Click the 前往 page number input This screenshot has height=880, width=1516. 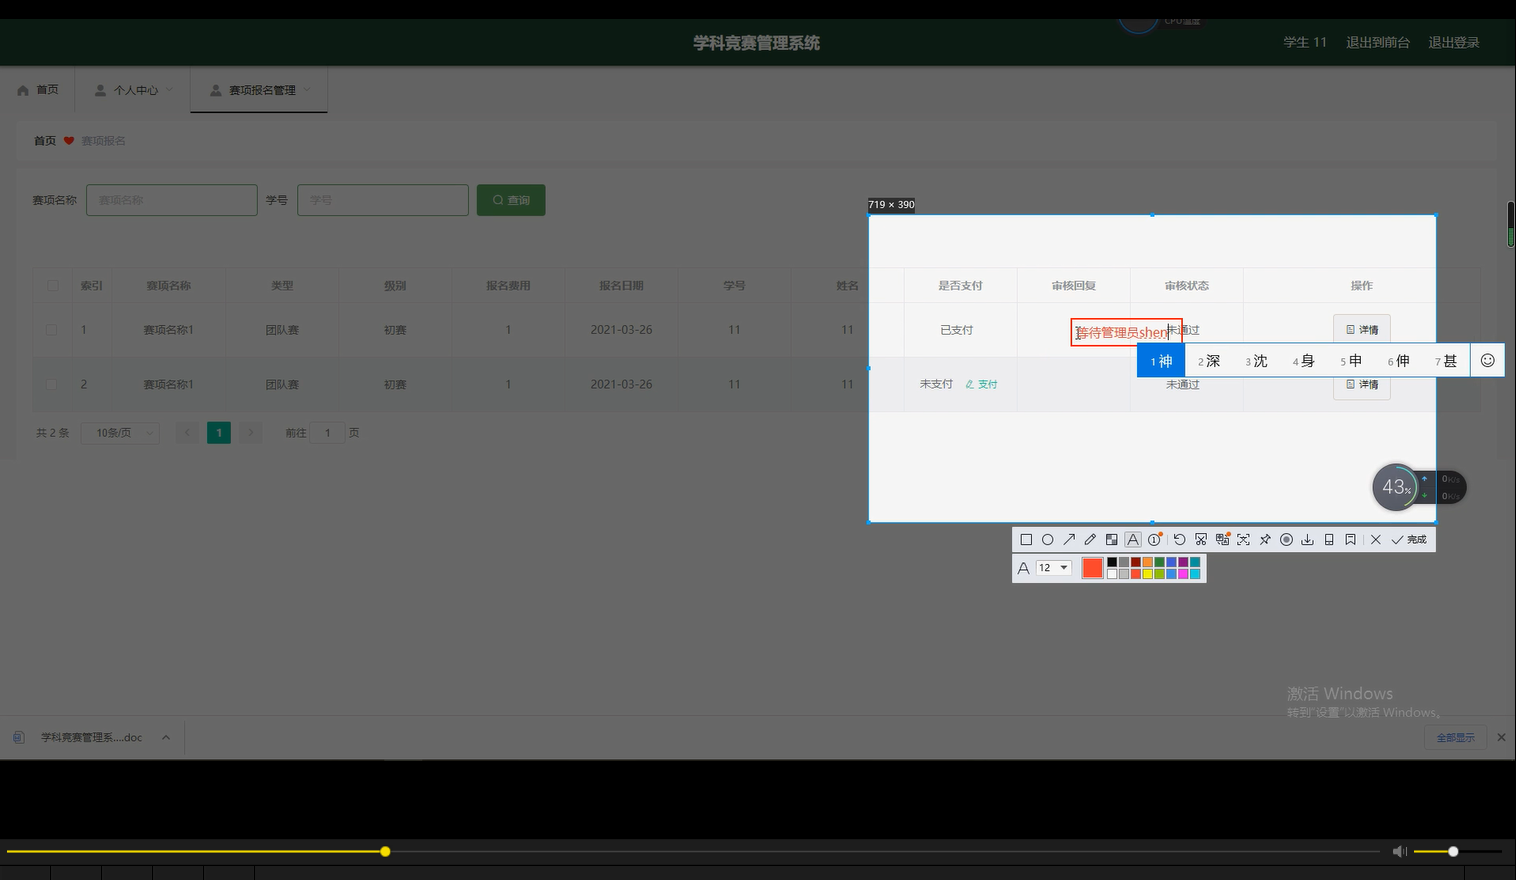tap(327, 433)
